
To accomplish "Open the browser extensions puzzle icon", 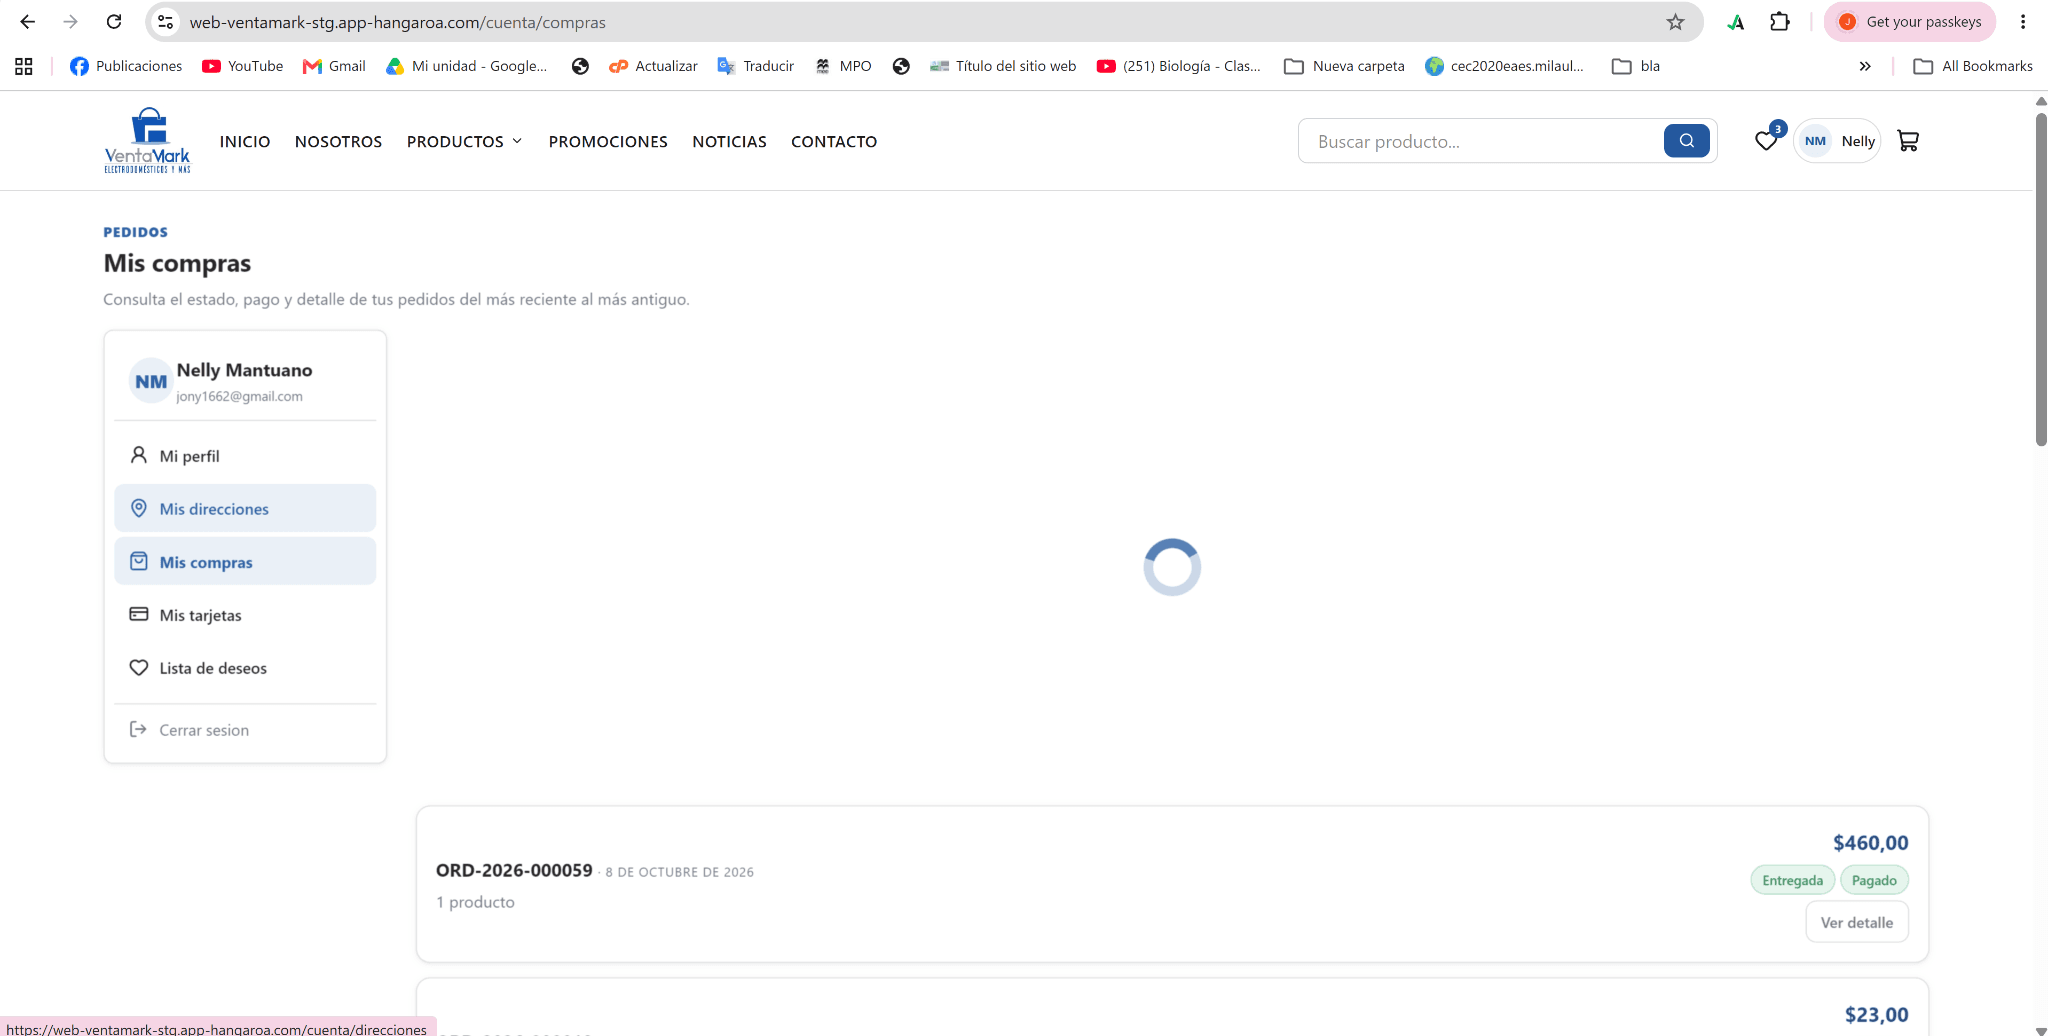I will click(x=1780, y=22).
